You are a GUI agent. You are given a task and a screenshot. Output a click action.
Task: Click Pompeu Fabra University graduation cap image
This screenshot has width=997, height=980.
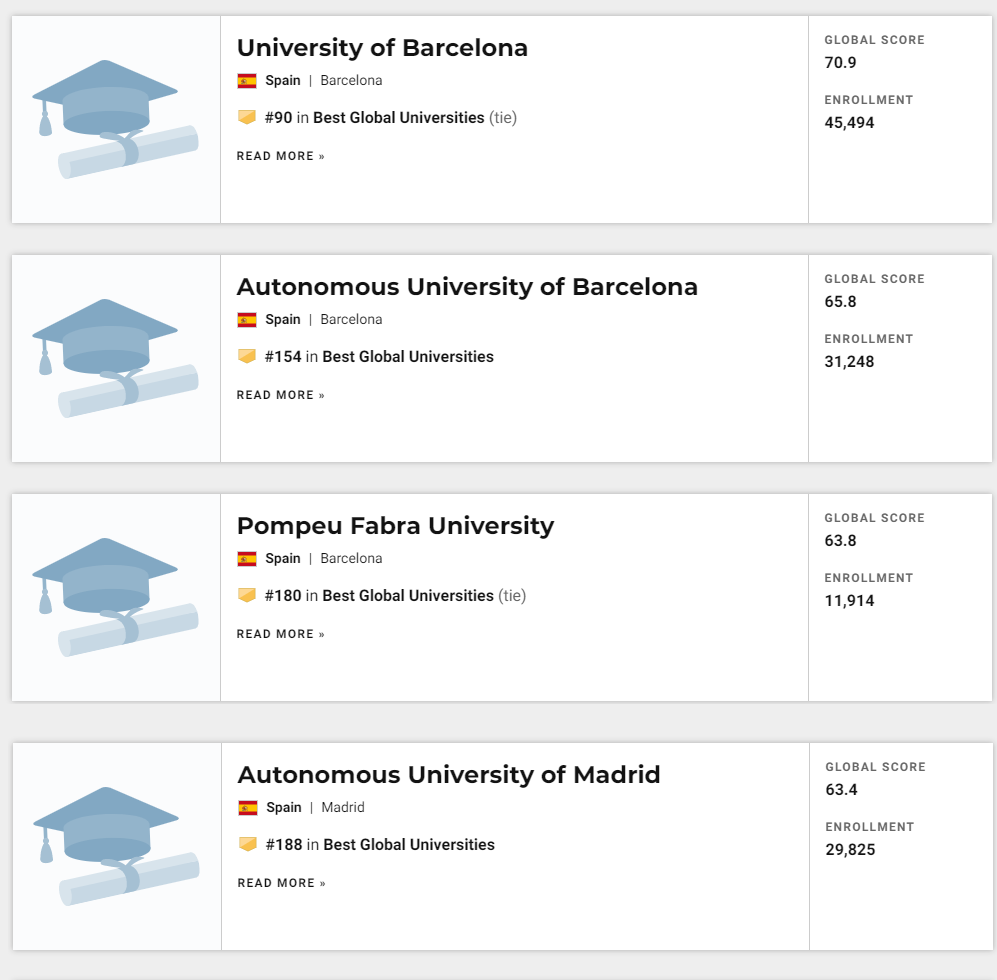point(116,598)
